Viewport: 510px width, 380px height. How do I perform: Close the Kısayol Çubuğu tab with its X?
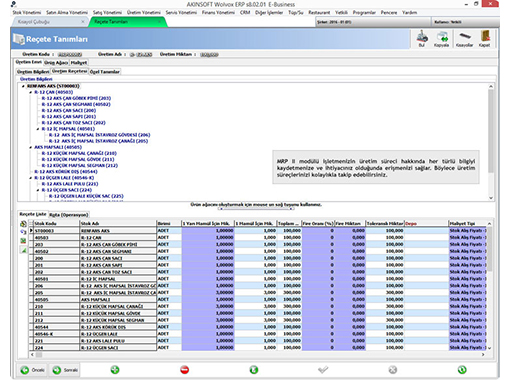[x=83, y=22]
